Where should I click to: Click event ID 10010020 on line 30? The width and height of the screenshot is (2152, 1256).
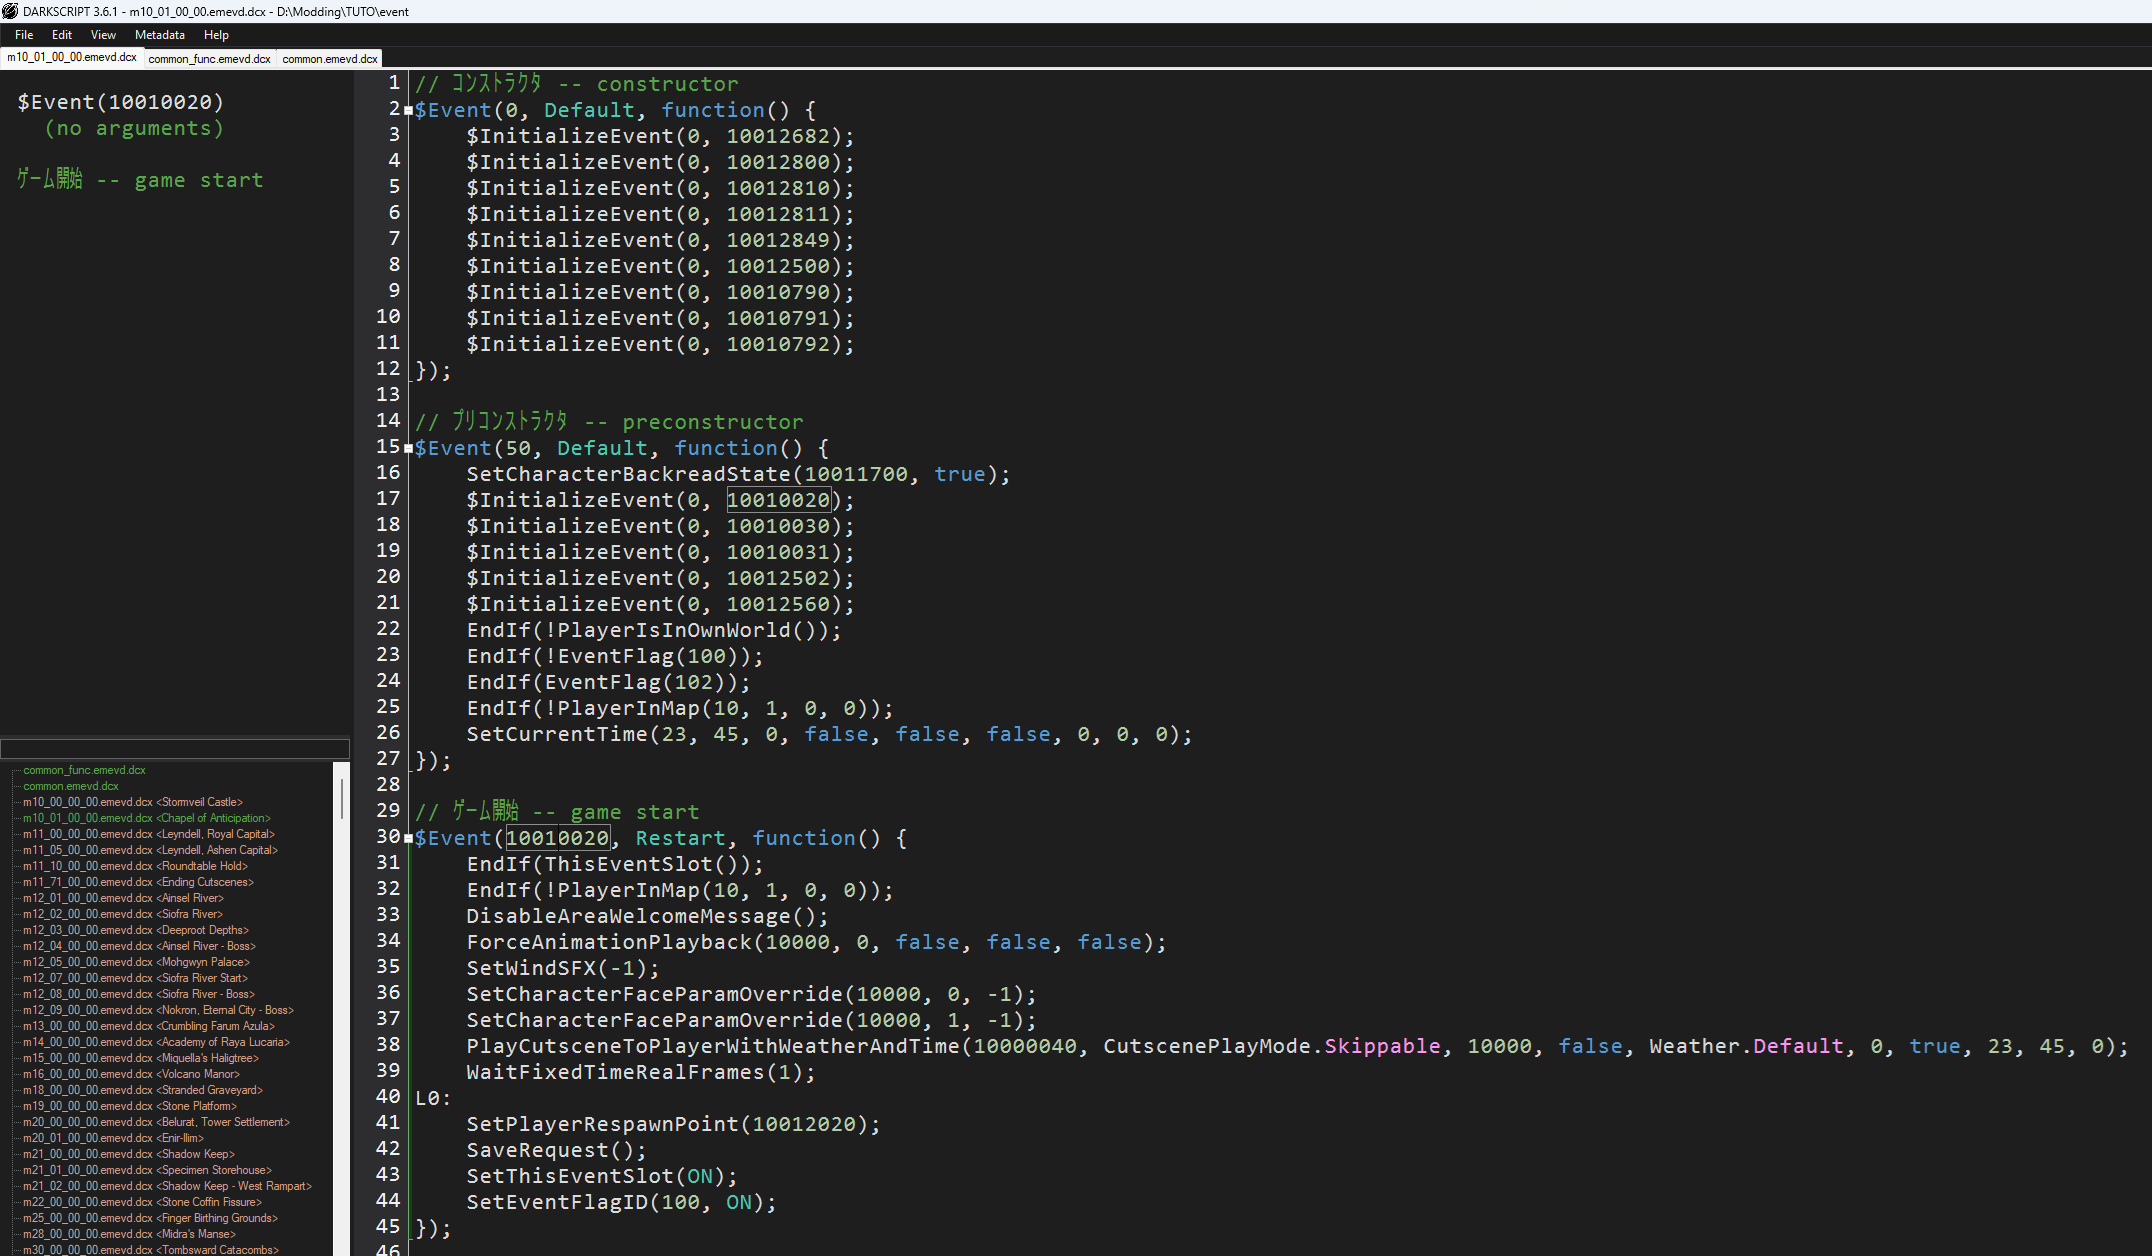coord(558,839)
